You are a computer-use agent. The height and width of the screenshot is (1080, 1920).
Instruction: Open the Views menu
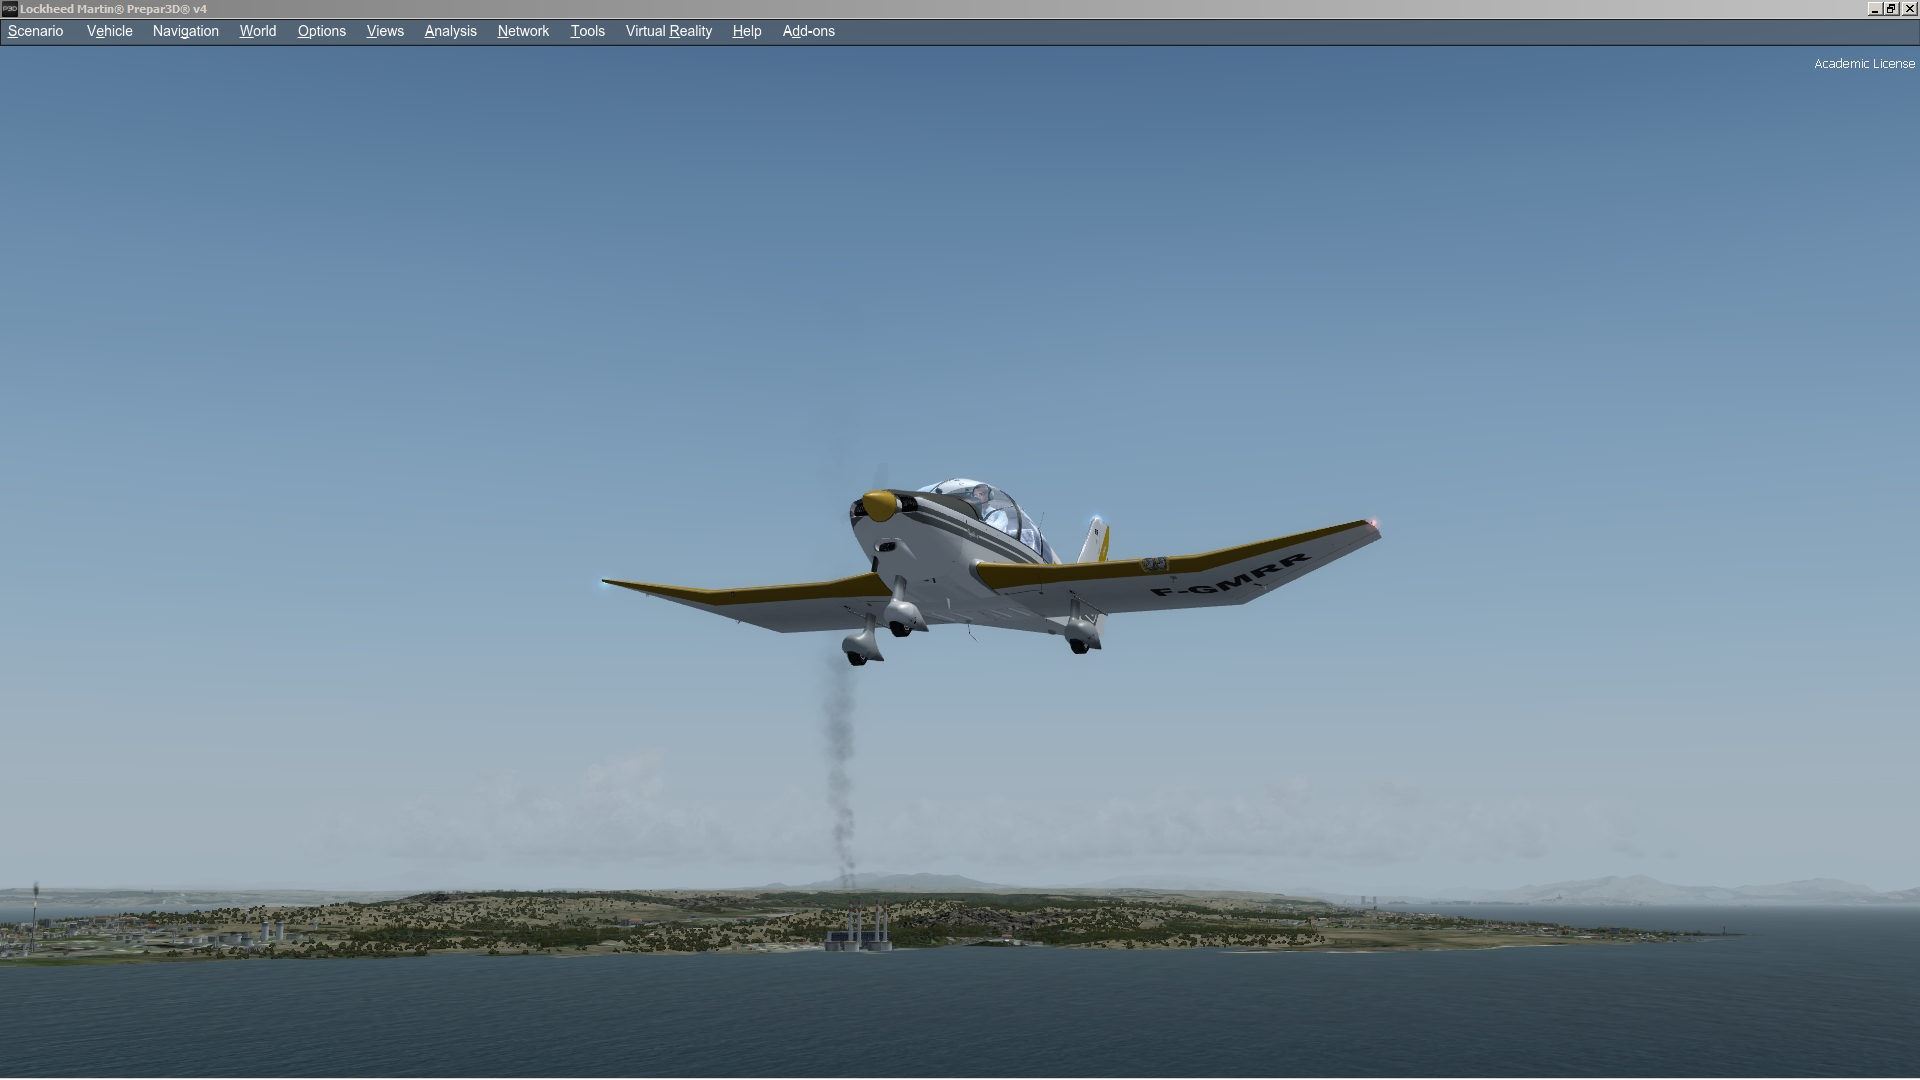pyautogui.click(x=385, y=31)
